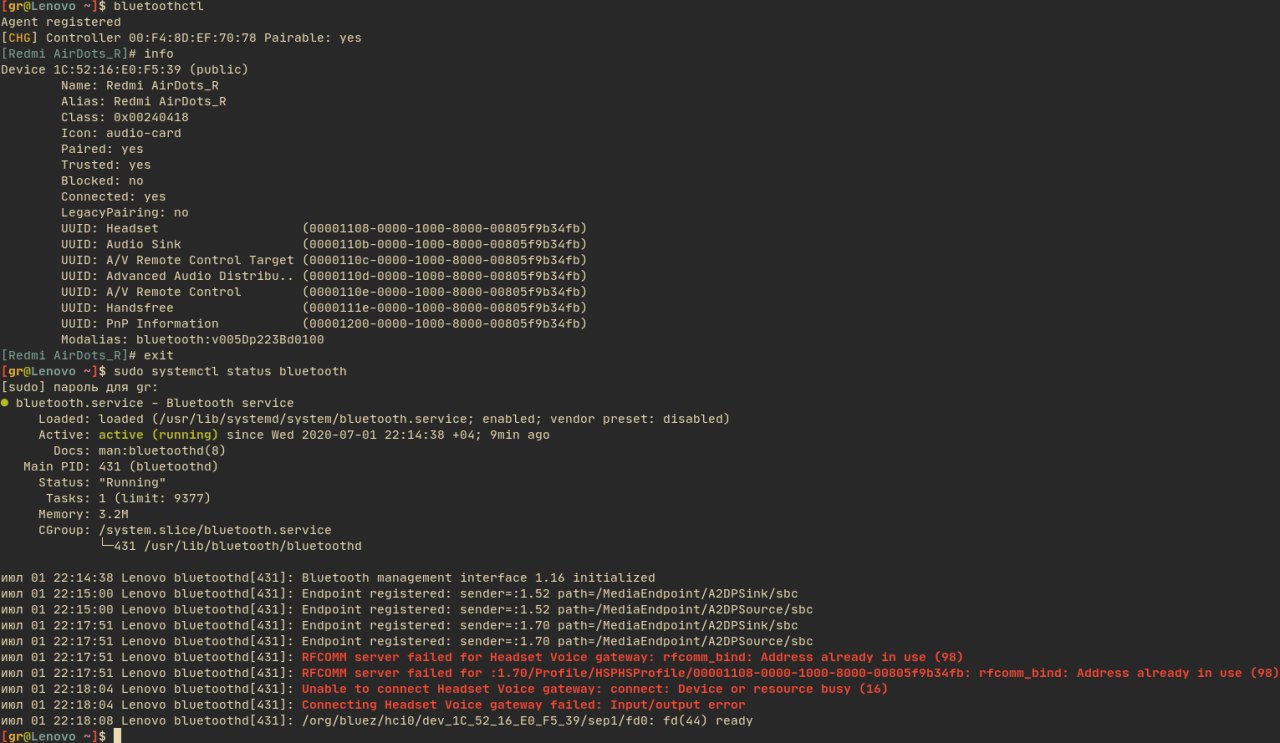Viewport: 1280px width, 743px height.
Task: Click controller address 00:F4:8D:EF:70:78
Action: pos(192,38)
